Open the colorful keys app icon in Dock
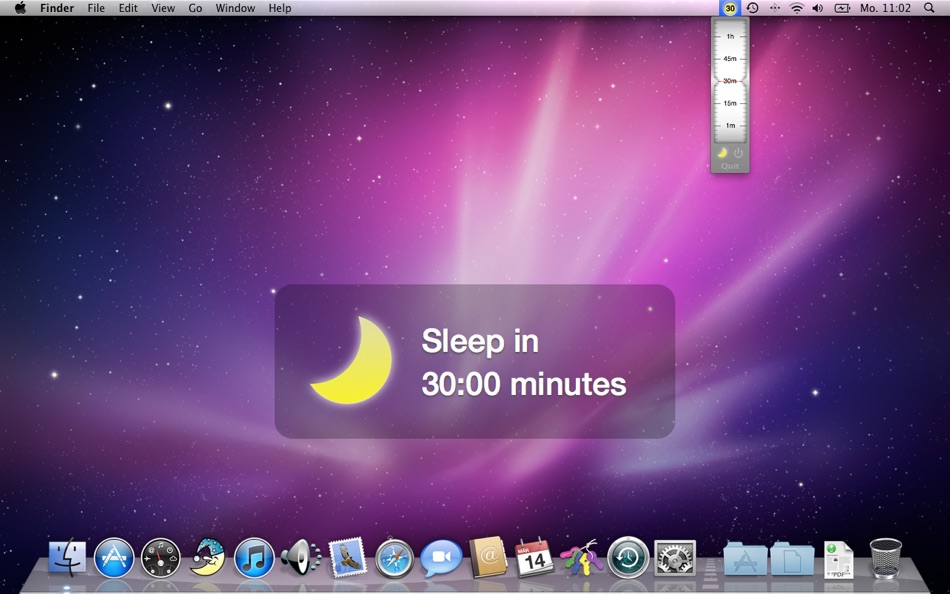Viewport: 950px width, 594px height. (x=581, y=558)
